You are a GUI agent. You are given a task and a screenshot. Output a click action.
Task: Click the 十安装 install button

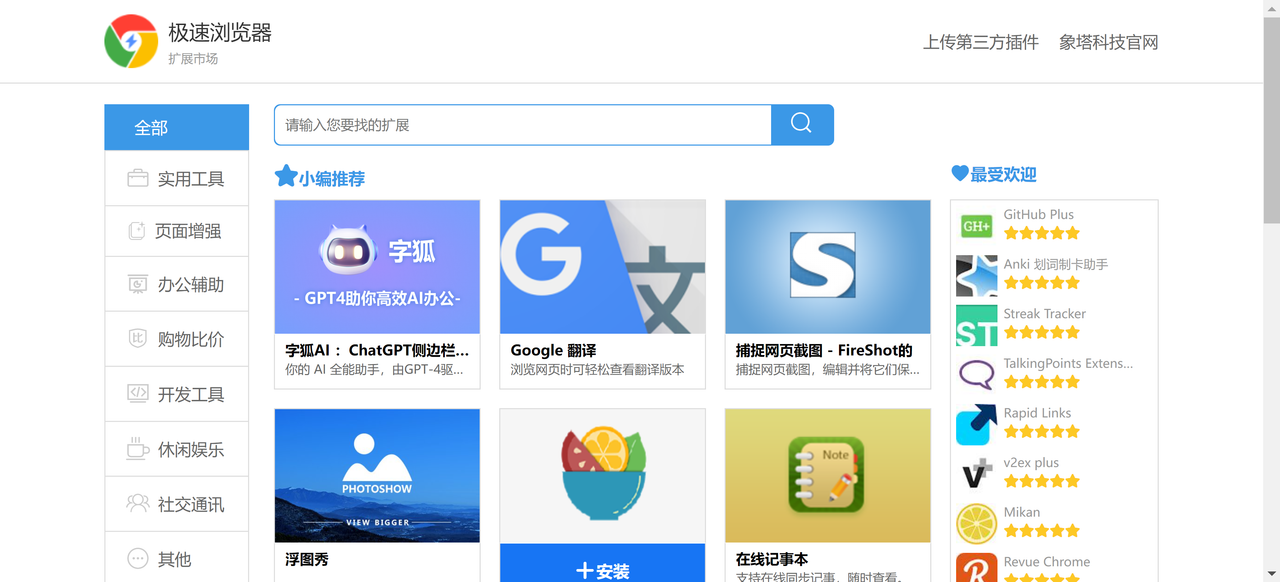(x=602, y=564)
